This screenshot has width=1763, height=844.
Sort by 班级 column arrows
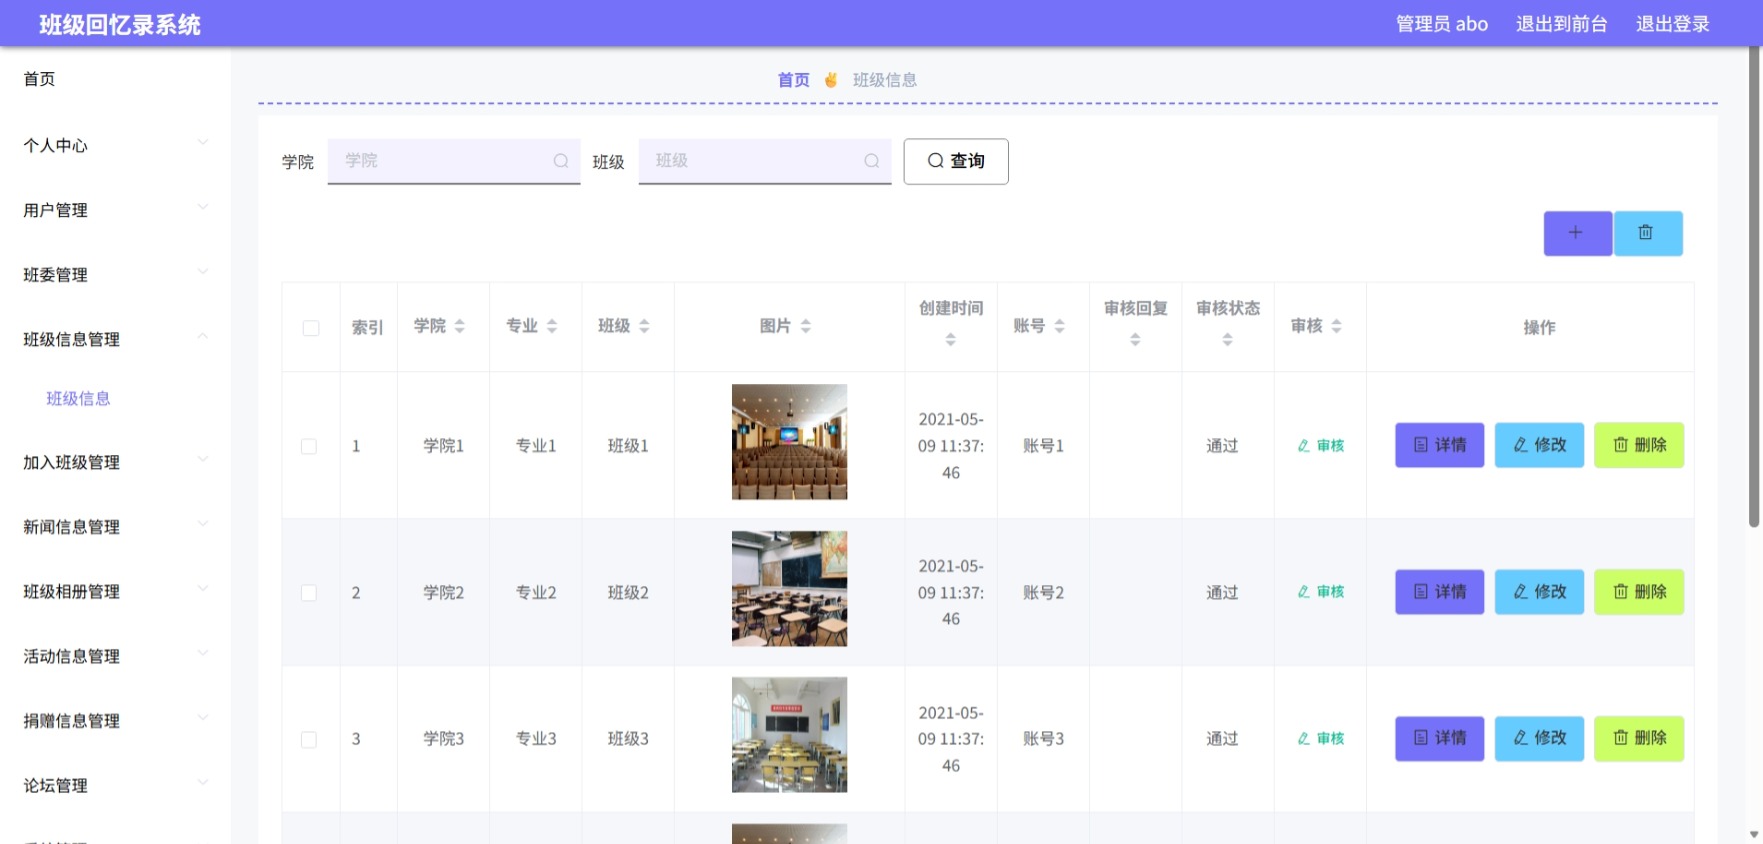coord(644,326)
